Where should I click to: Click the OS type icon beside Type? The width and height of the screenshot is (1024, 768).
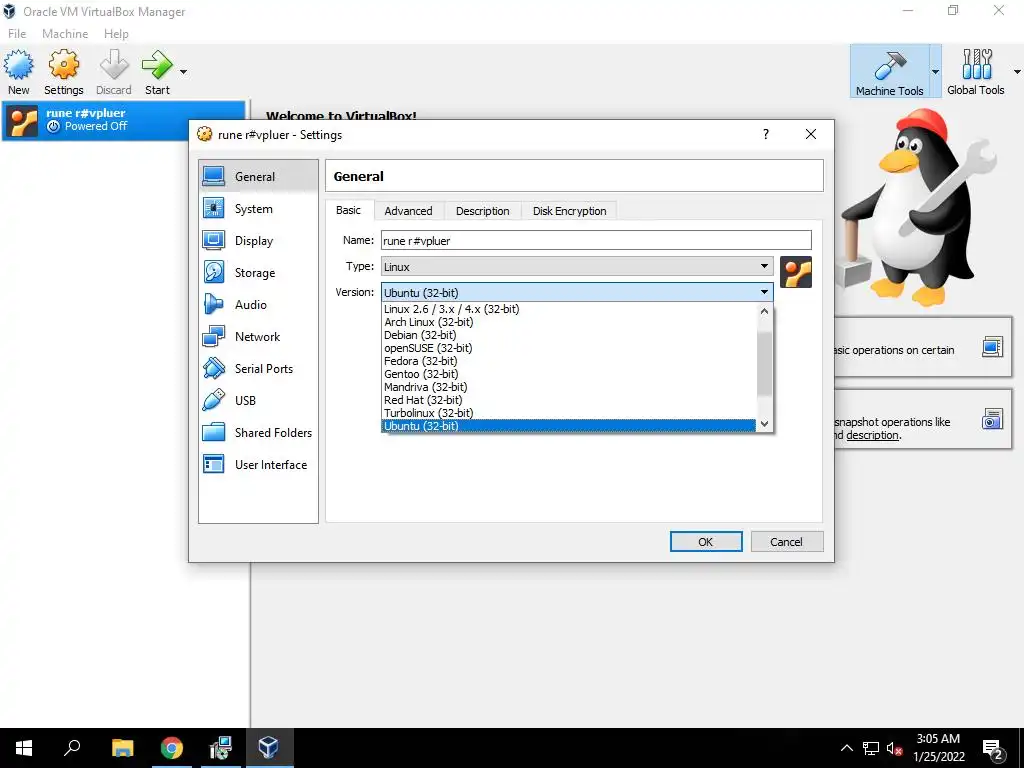point(795,272)
